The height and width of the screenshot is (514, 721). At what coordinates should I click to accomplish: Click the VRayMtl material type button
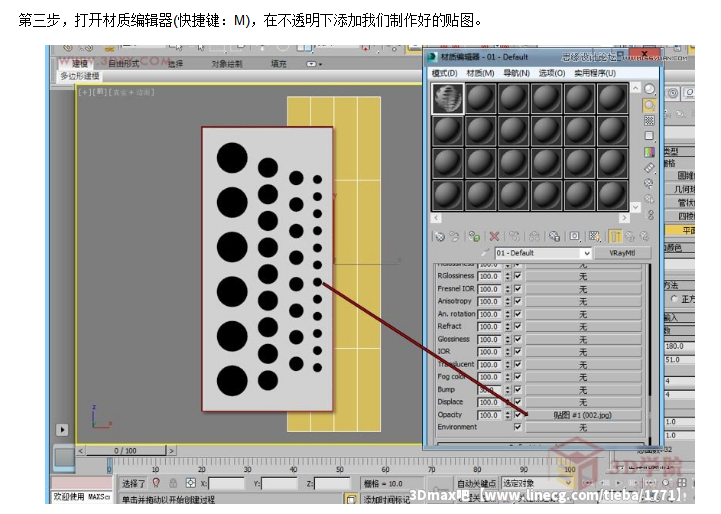[x=622, y=253]
